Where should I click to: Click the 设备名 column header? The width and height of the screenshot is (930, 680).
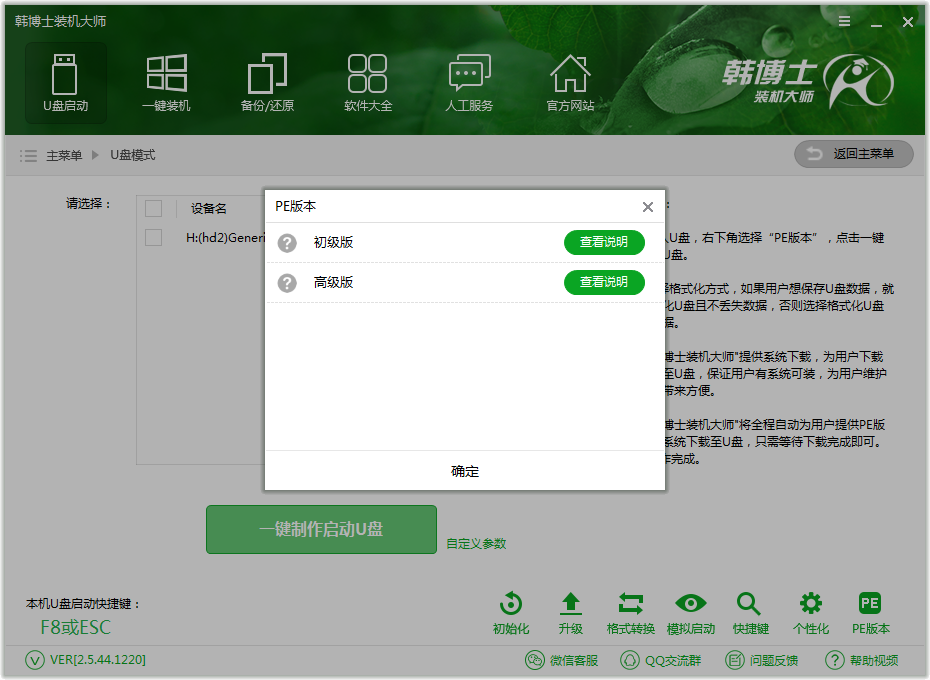coord(209,208)
